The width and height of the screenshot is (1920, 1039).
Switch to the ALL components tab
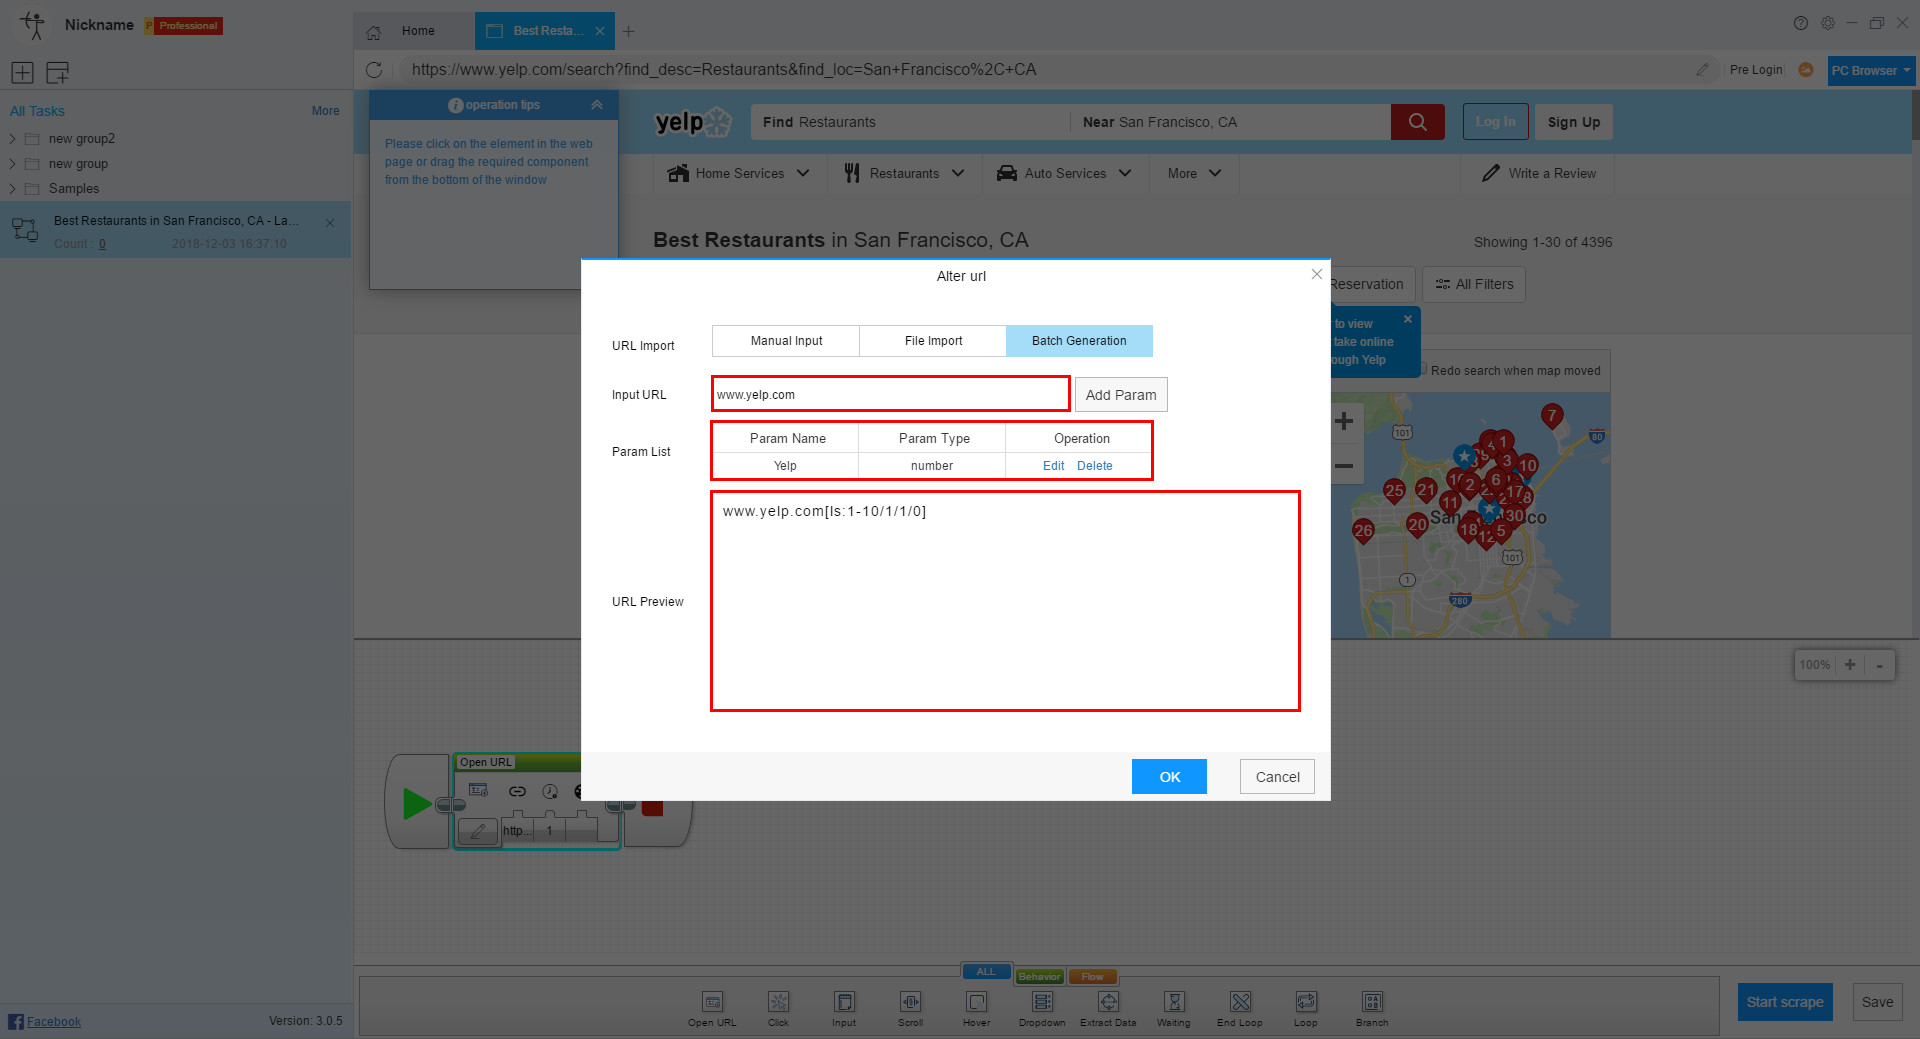986,972
